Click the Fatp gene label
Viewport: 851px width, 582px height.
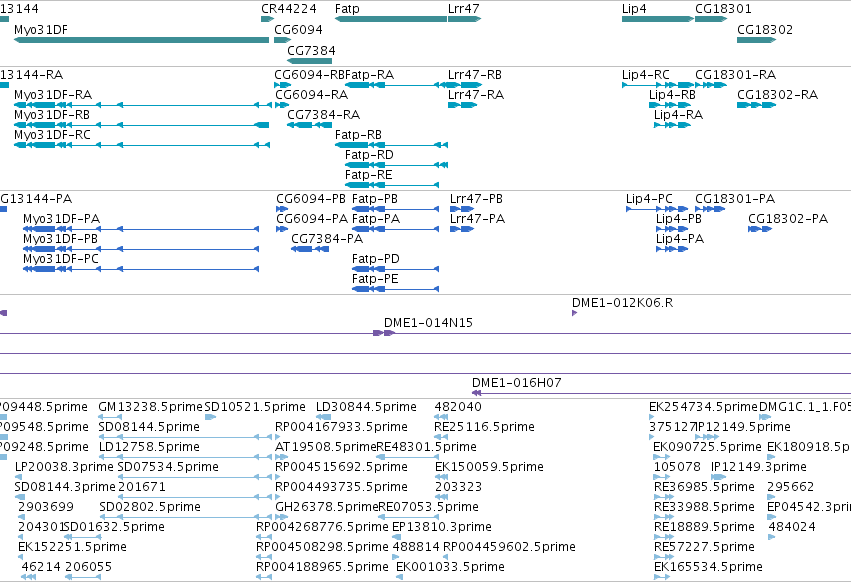click(347, 9)
